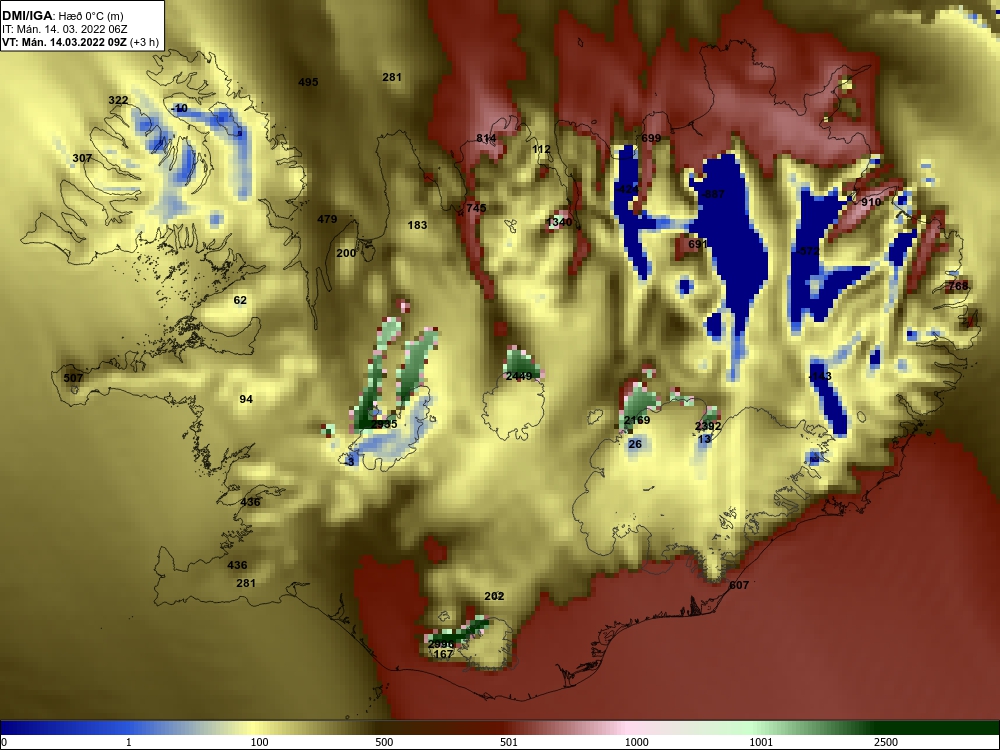Click the map value -10
The image size is (1000, 750).
point(180,108)
